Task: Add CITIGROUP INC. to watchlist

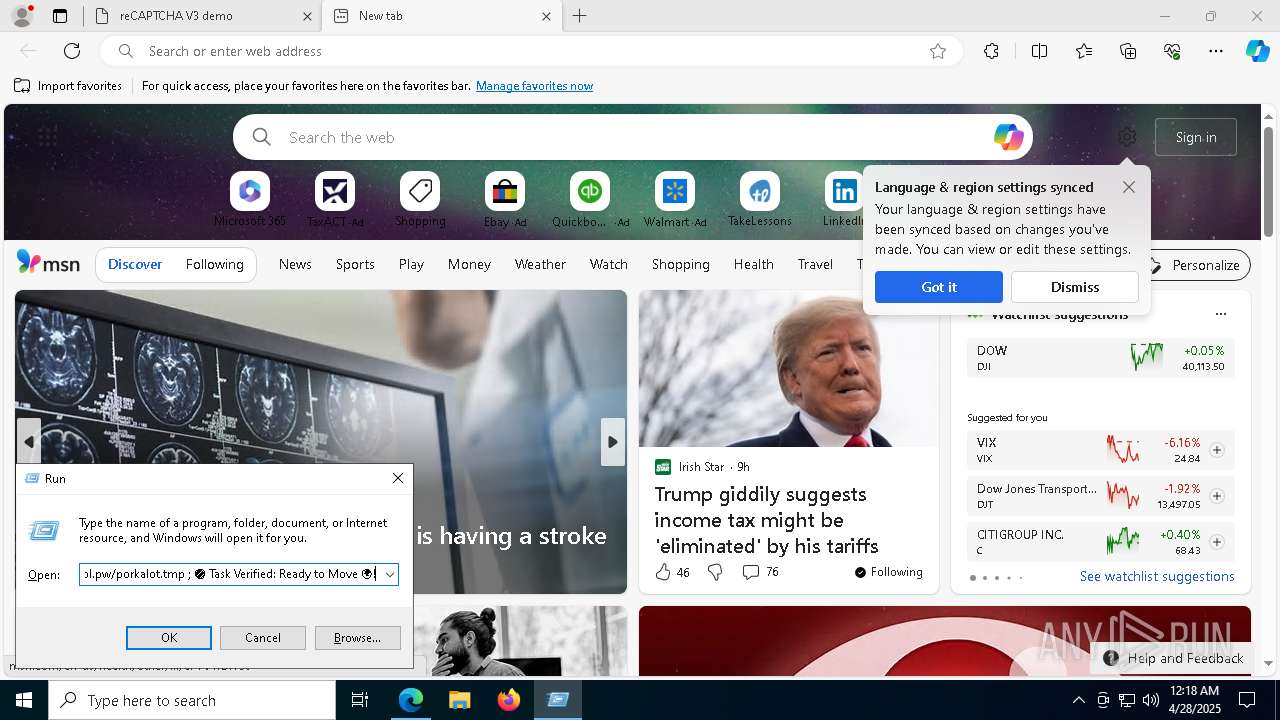Action: point(1217,542)
